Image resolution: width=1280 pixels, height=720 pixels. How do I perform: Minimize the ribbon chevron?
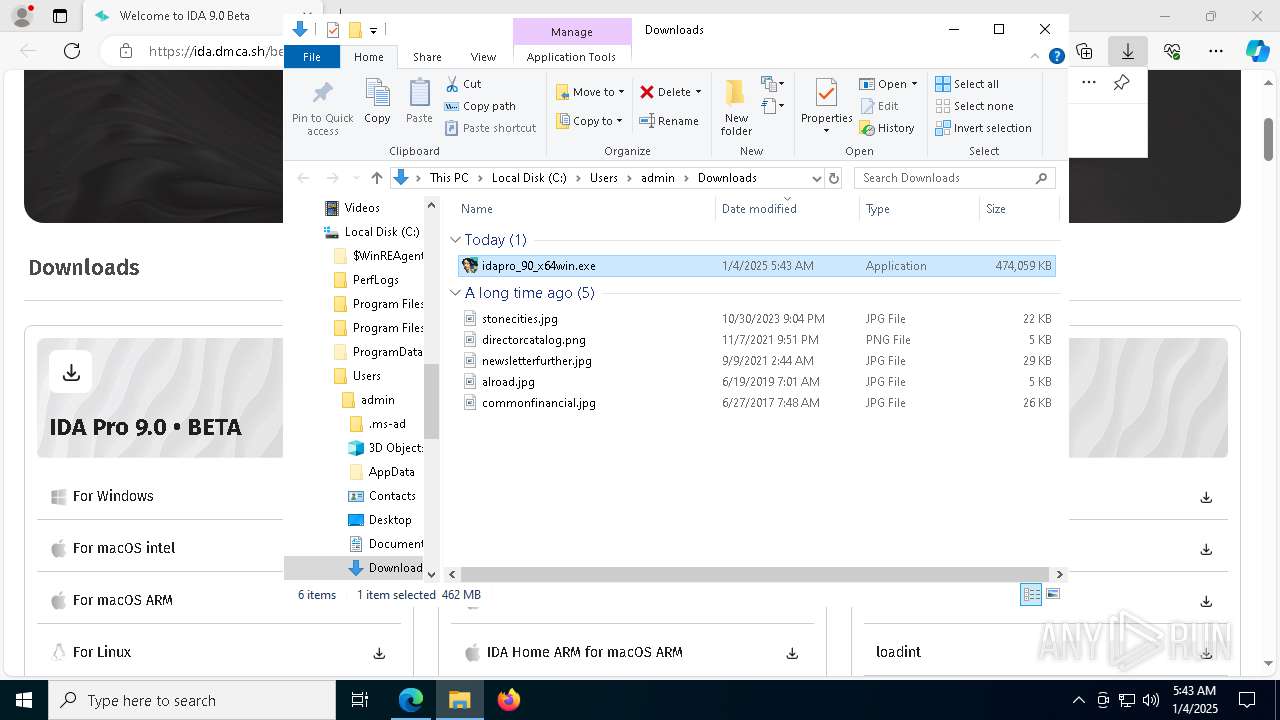coord(1036,57)
